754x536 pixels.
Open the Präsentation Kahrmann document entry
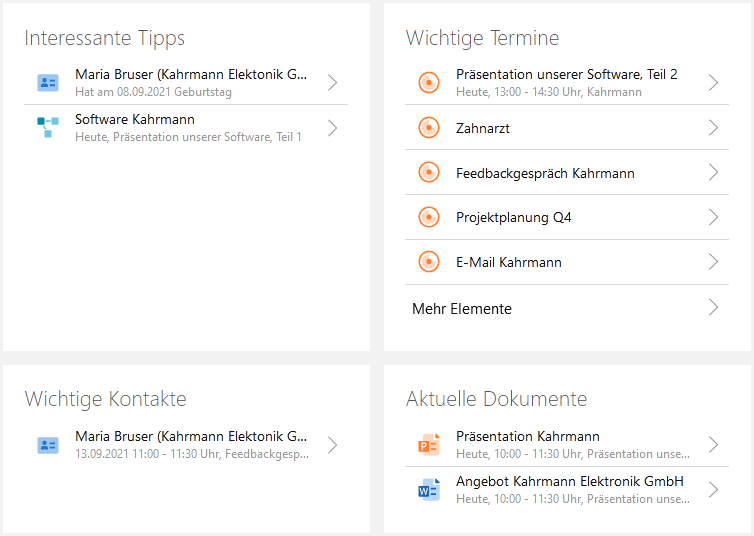pos(528,436)
